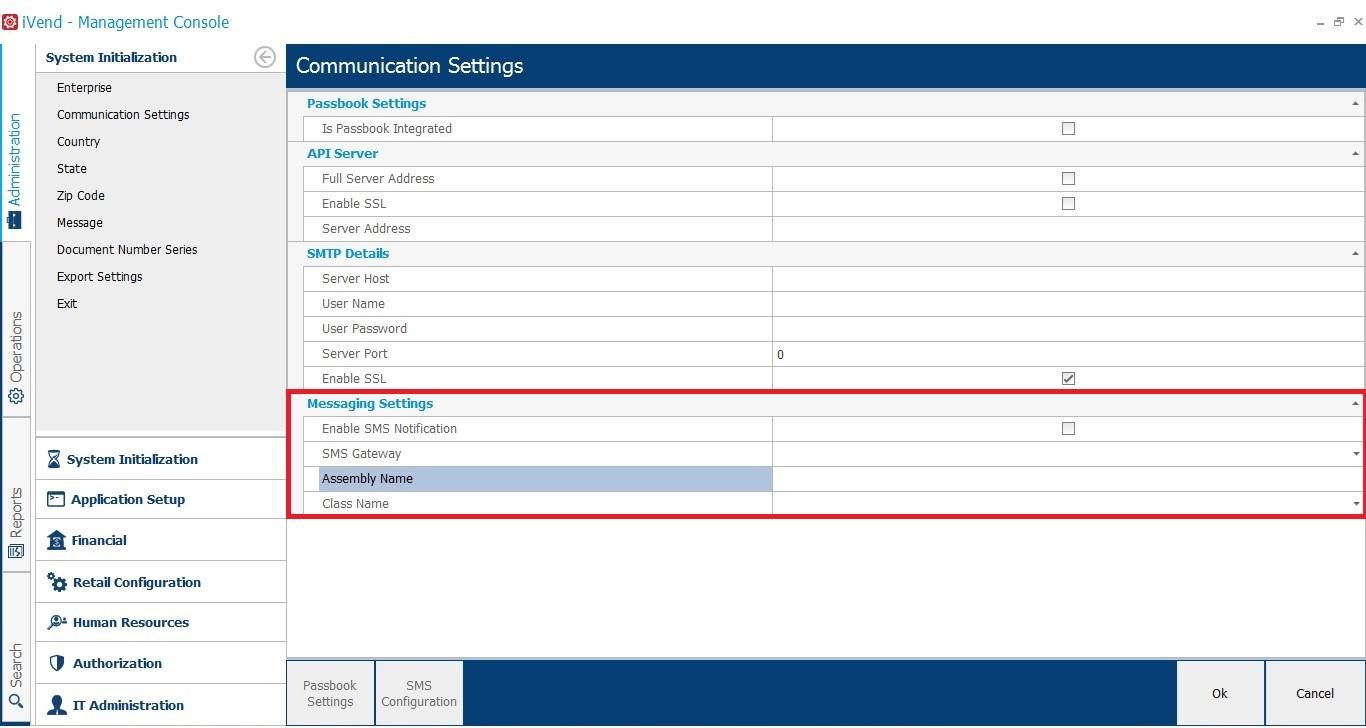Click the SMTP User Name field
Image resolution: width=1366 pixels, height=728 pixels.
[x=1068, y=304]
